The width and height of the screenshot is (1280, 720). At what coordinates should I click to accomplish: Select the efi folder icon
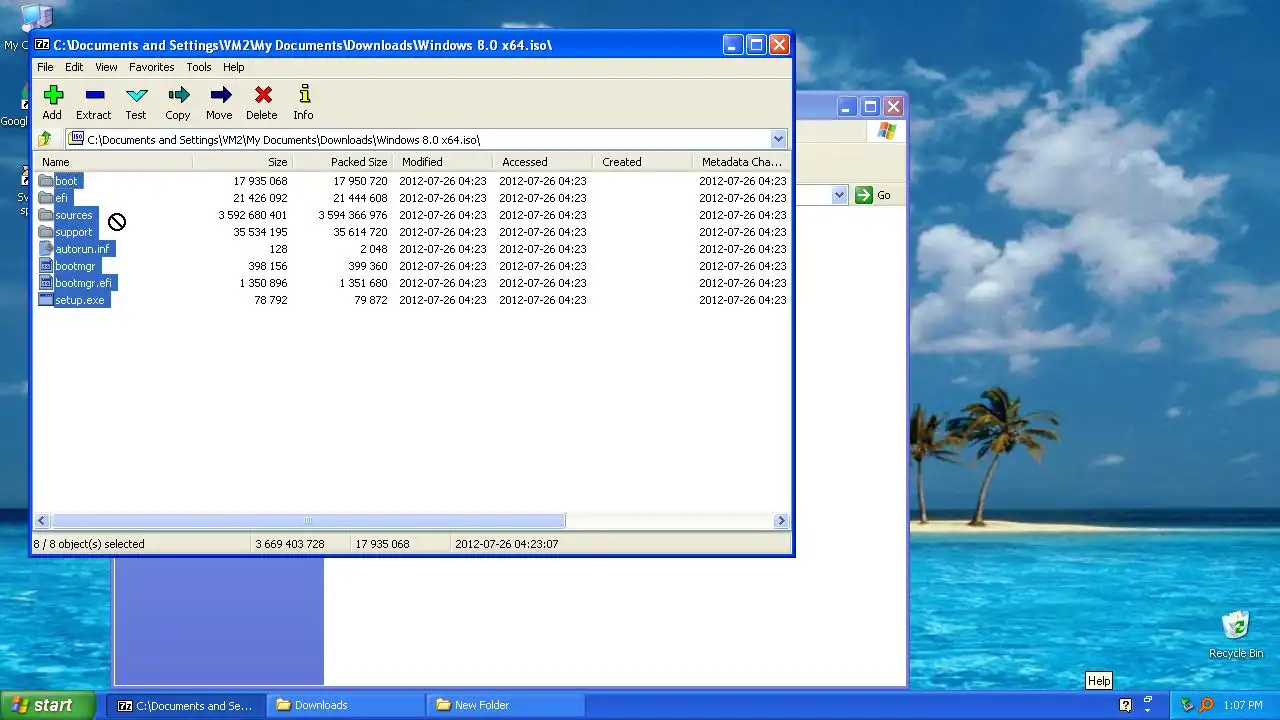pyautogui.click(x=45, y=198)
